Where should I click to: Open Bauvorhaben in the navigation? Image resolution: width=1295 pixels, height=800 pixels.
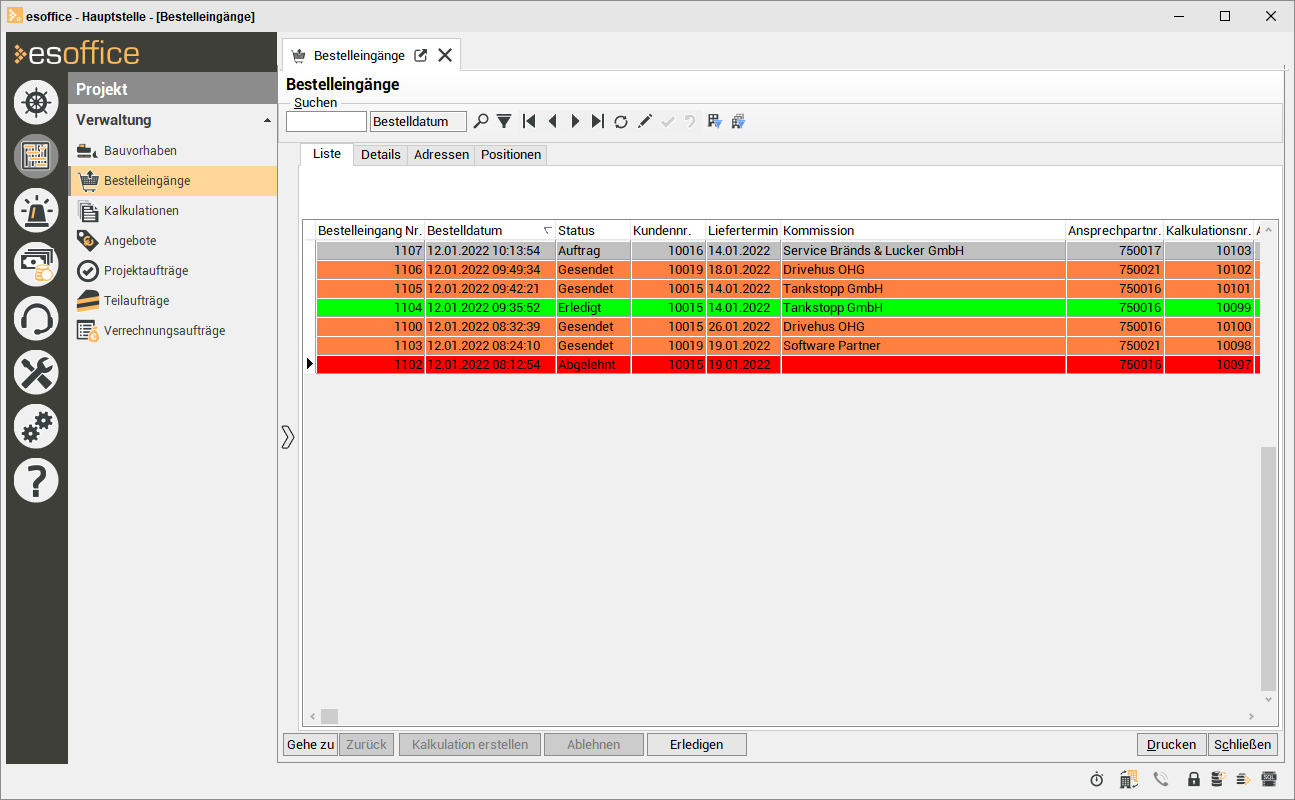tap(172, 151)
